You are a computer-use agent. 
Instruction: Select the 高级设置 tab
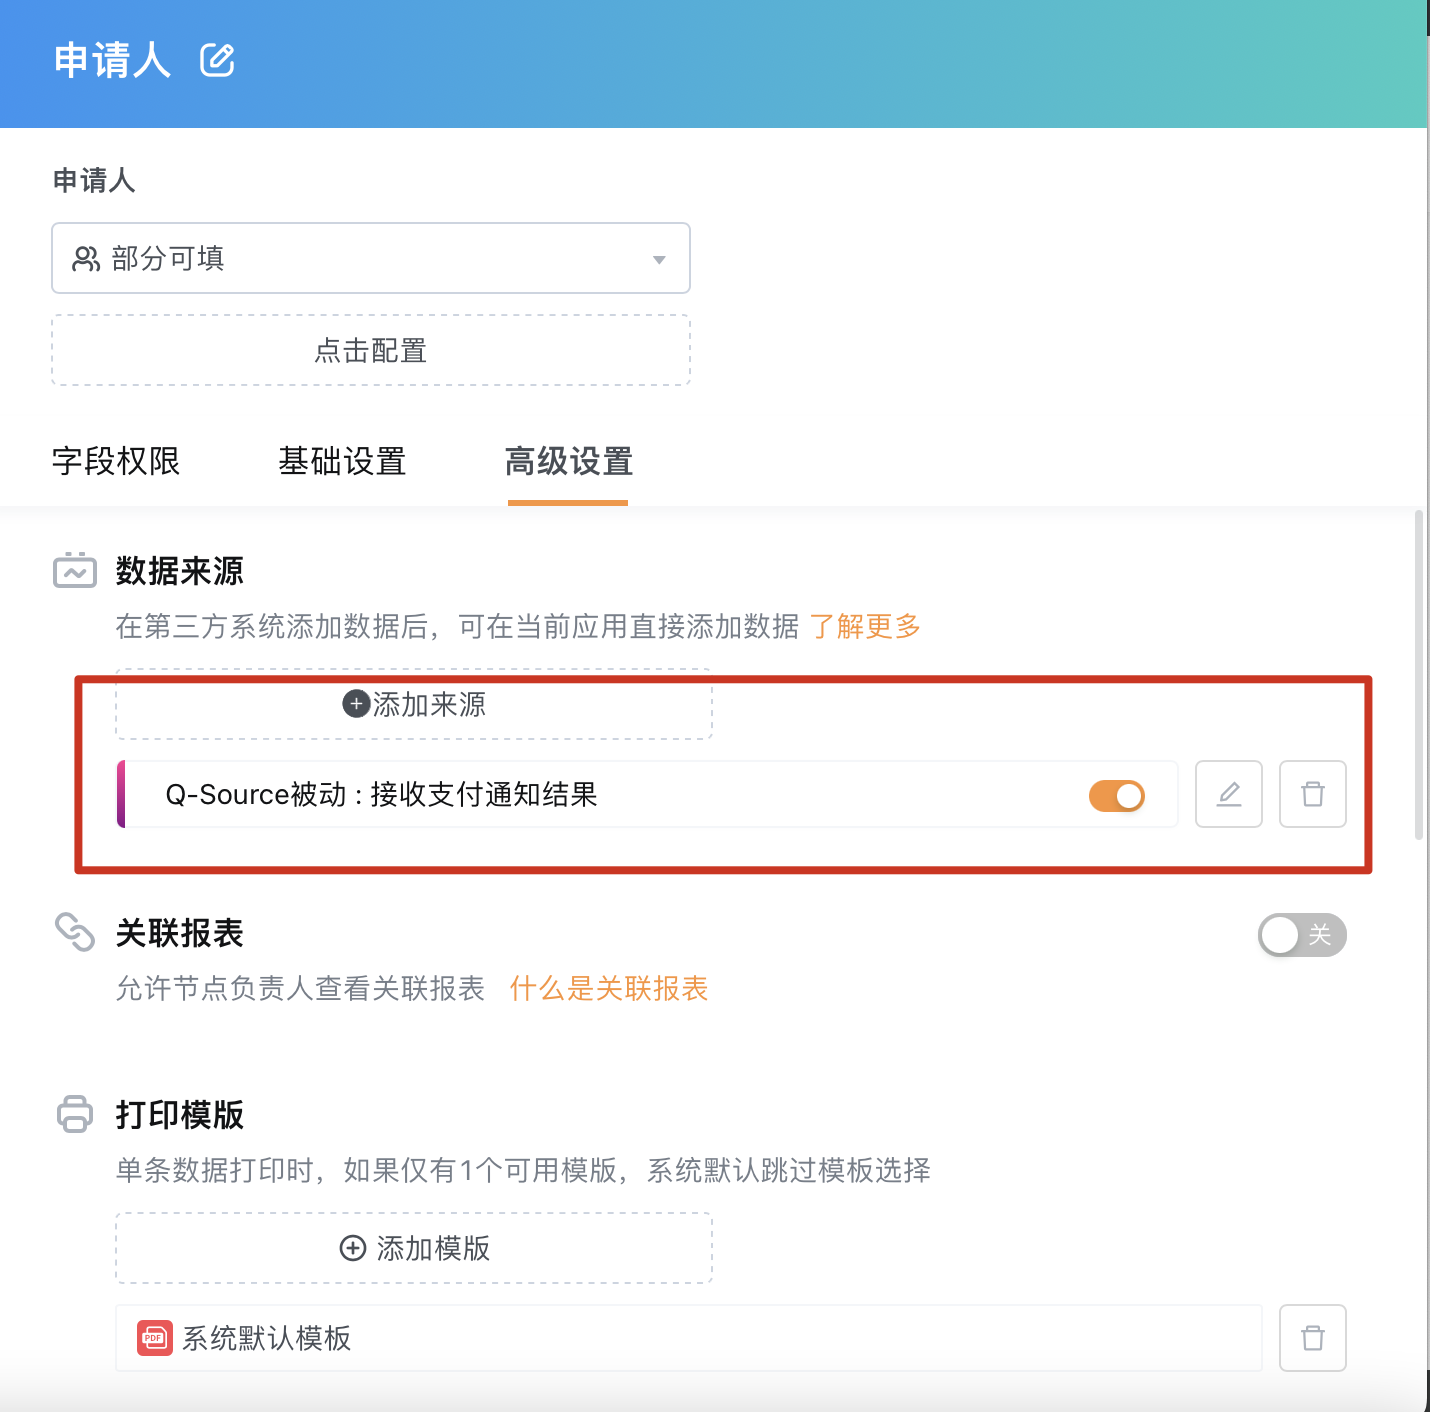568,462
